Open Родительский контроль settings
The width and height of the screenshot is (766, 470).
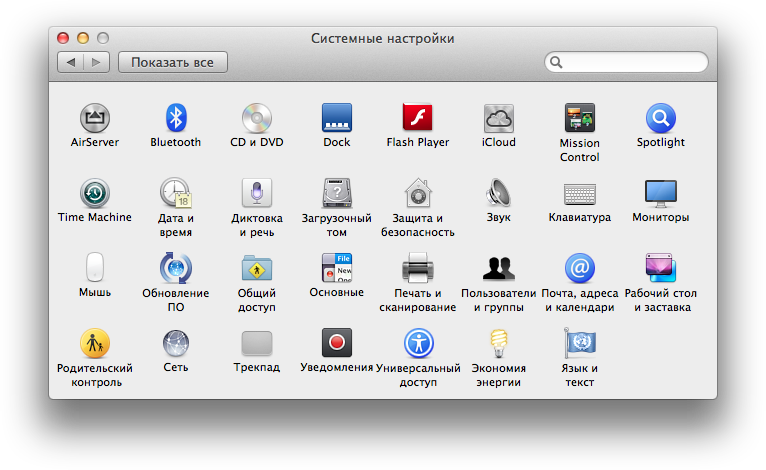(95, 343)
